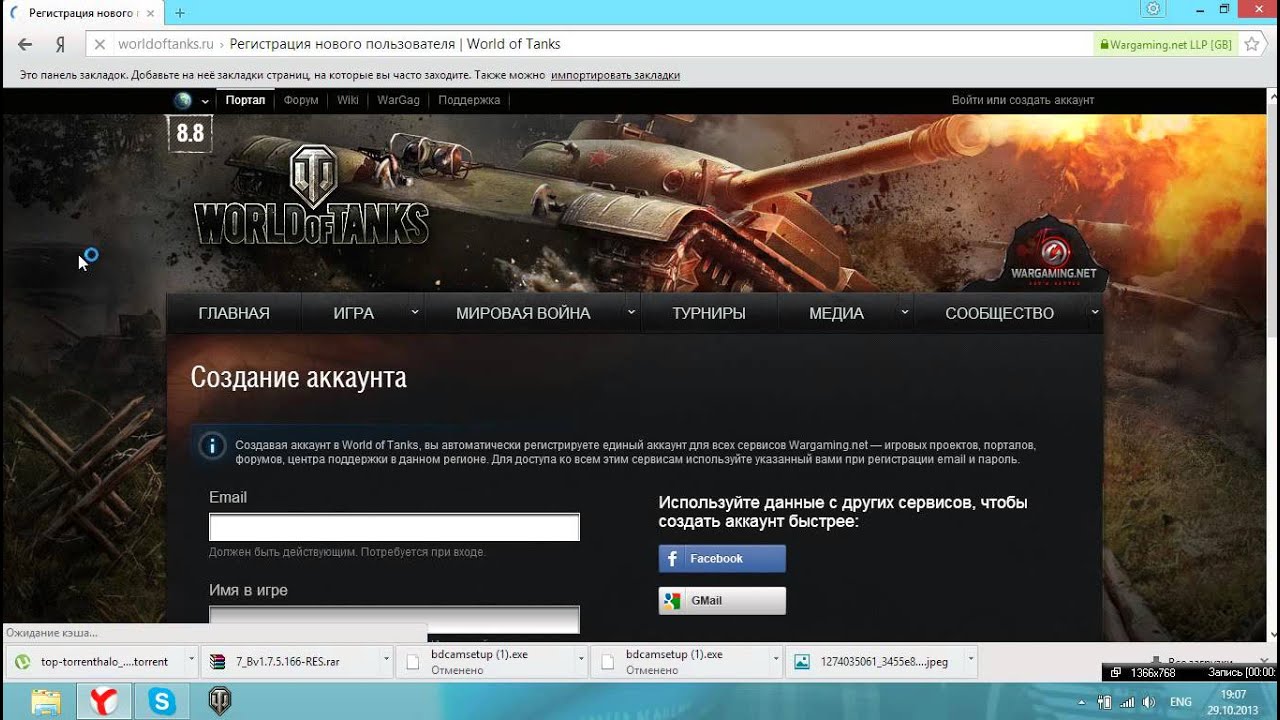
Task: Expand options for 7_Bv1.7.5.166-RES.rar download
Action: click(x=386, y=661)
